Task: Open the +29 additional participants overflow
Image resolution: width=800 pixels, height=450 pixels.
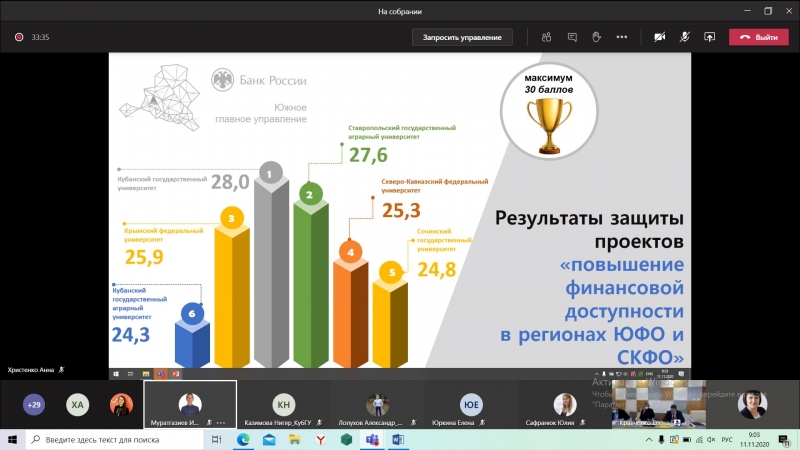Action: (x=34, y=405)
